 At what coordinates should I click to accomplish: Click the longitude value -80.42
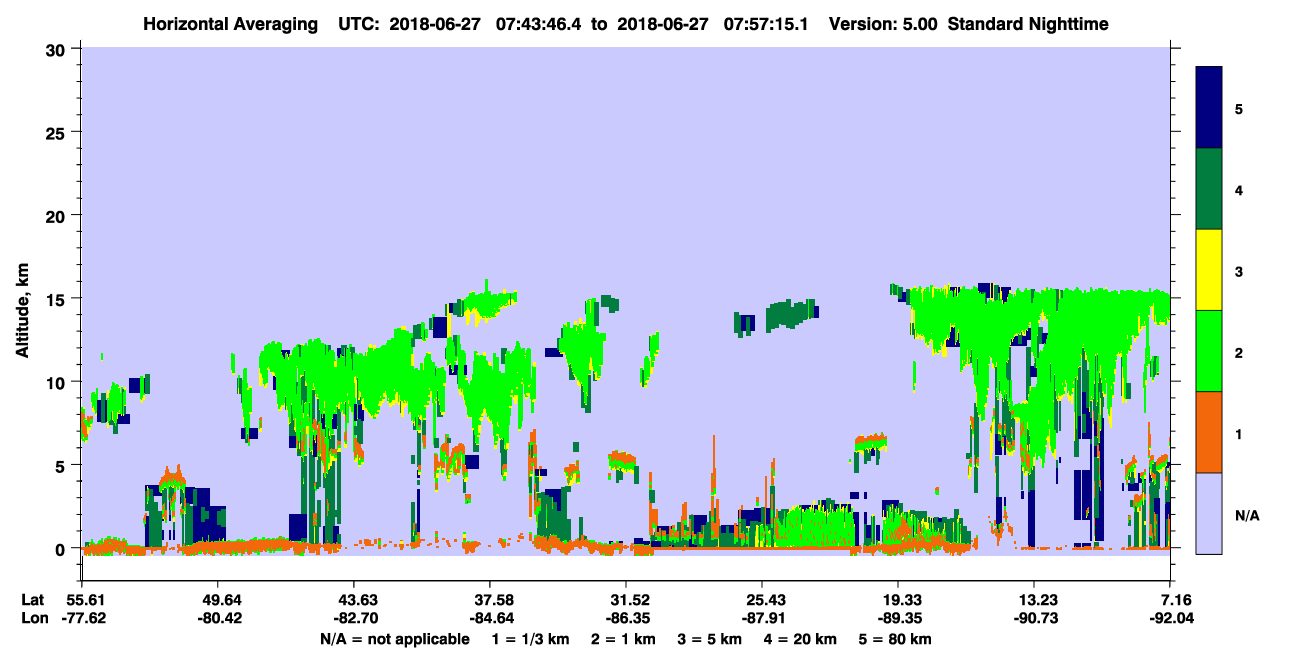pyautogui.click(x=218, y=618)
